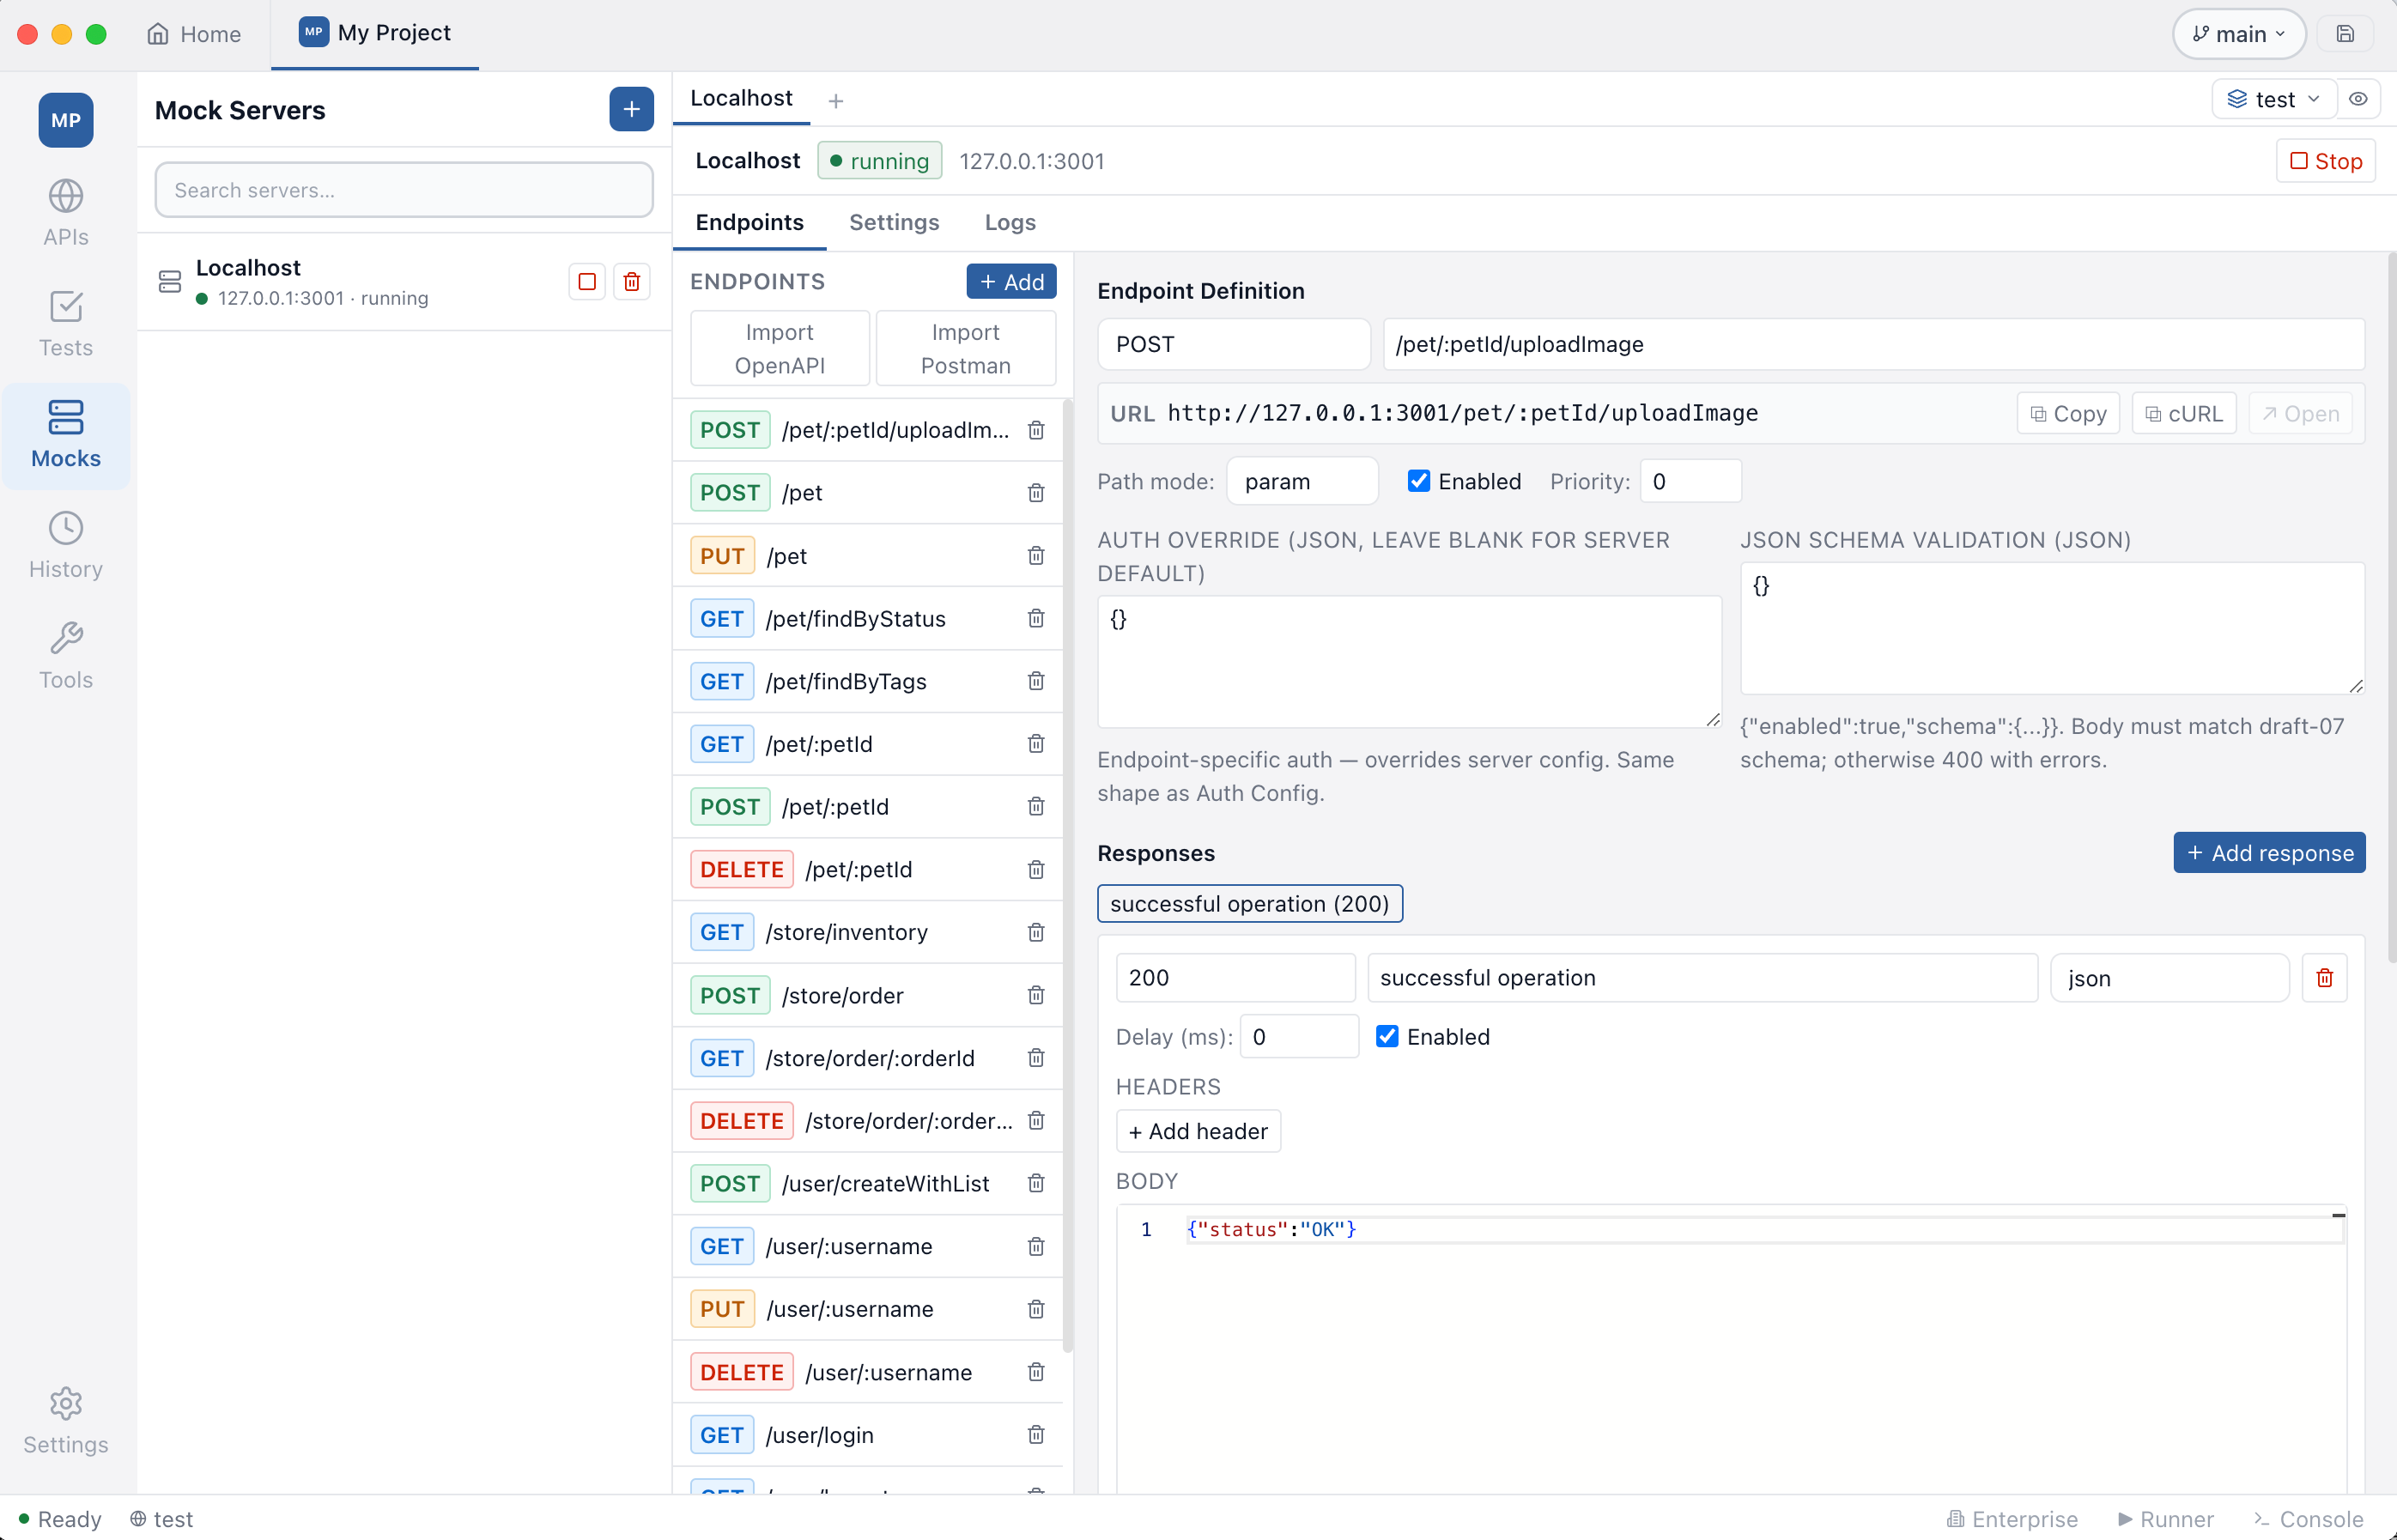Click the status code 200 field
The image size is (2397, 1540).
click(x=1235, y=978)
